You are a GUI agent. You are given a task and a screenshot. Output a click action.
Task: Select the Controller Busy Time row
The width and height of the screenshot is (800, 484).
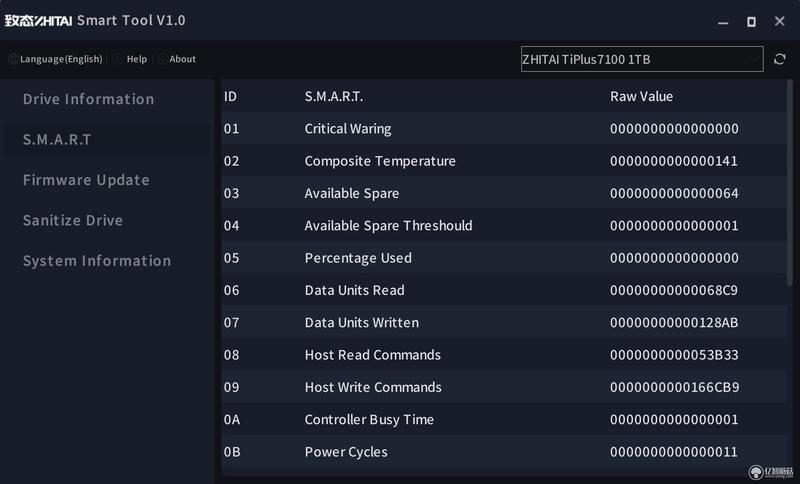(x=504, y=420)
